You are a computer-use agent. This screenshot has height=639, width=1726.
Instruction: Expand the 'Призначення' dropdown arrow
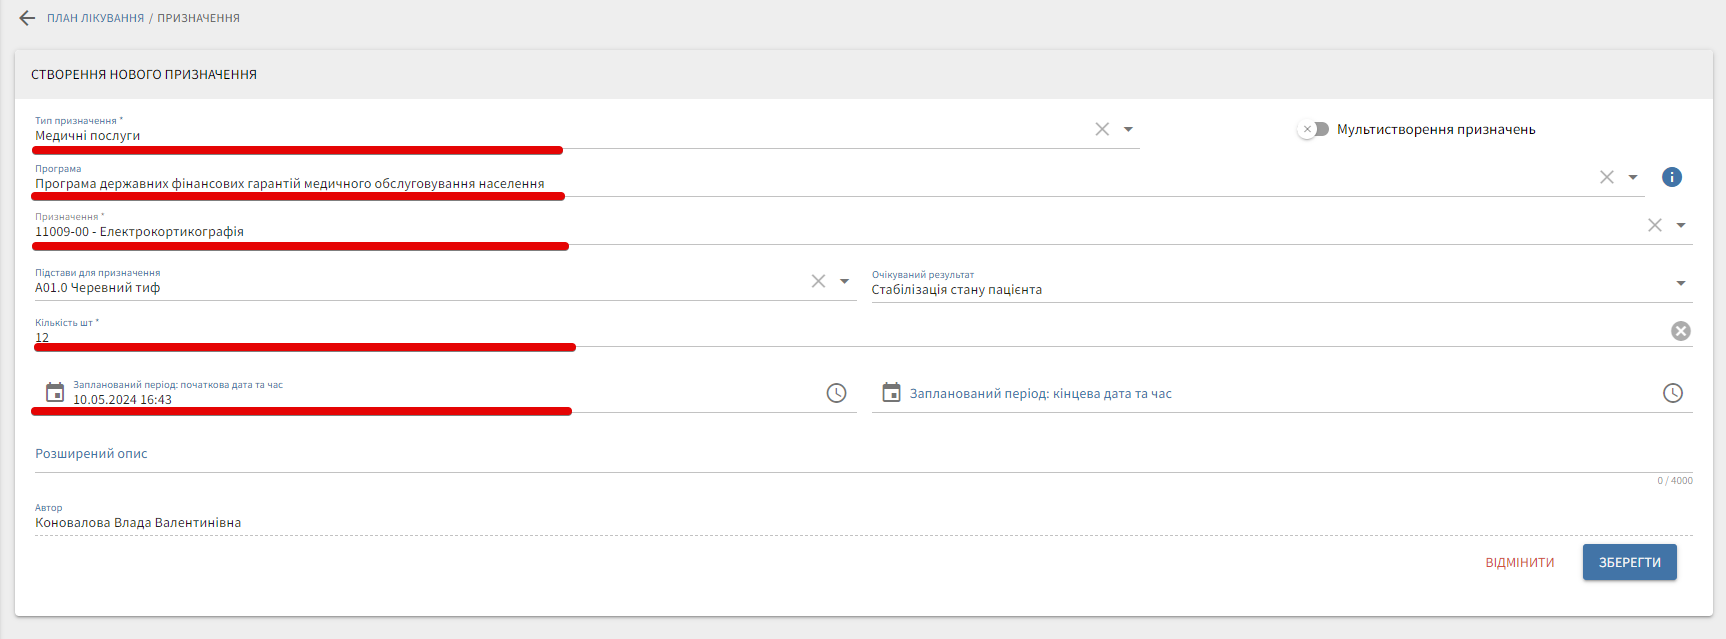click(x=1680, y=225)
